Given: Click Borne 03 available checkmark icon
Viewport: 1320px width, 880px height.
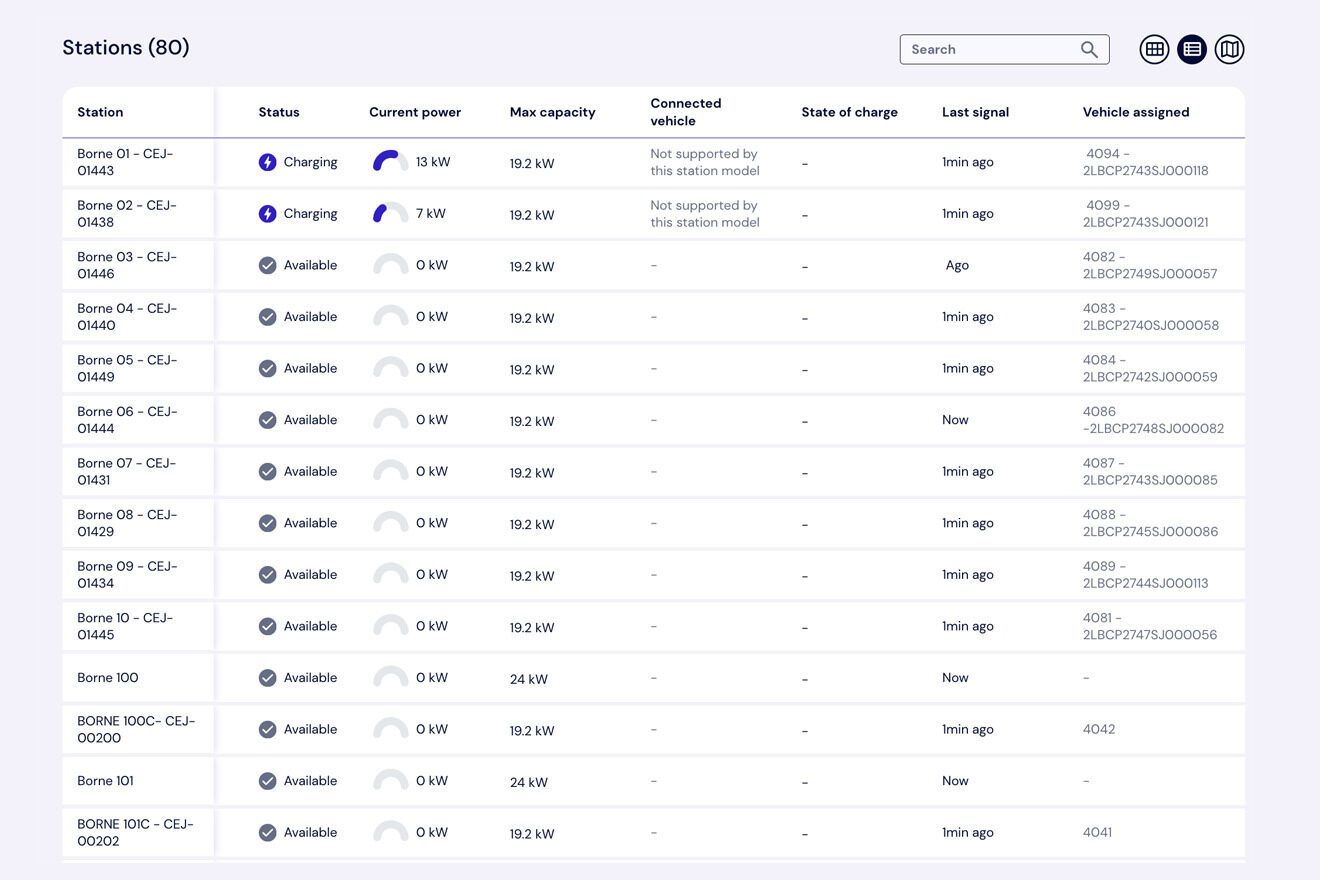Looking at the screenshot, I should click(x=267, y=265).
